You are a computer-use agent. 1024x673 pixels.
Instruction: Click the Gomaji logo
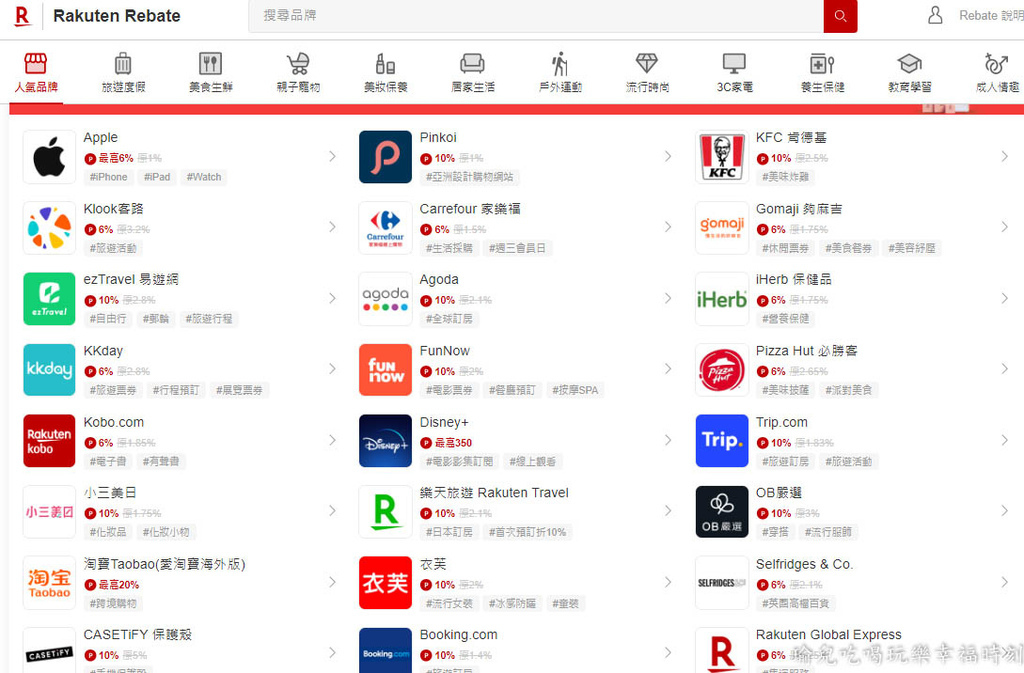[722, 228]
